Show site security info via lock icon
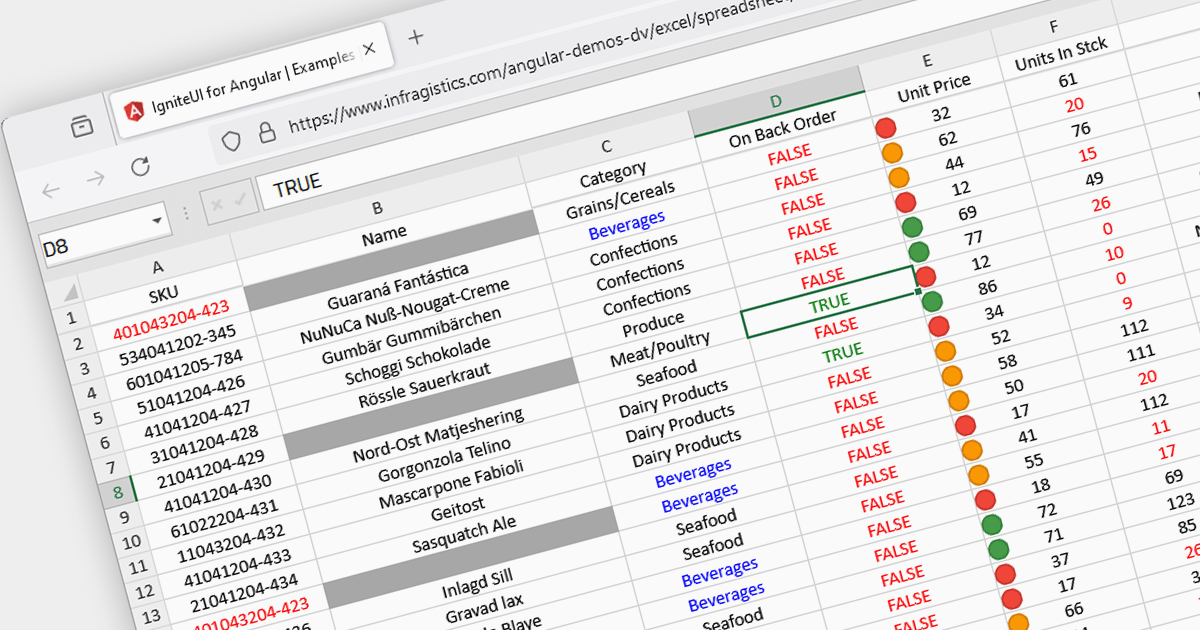Image resolution: width=1200 pixels, height=630 pixels. (266, 132)
